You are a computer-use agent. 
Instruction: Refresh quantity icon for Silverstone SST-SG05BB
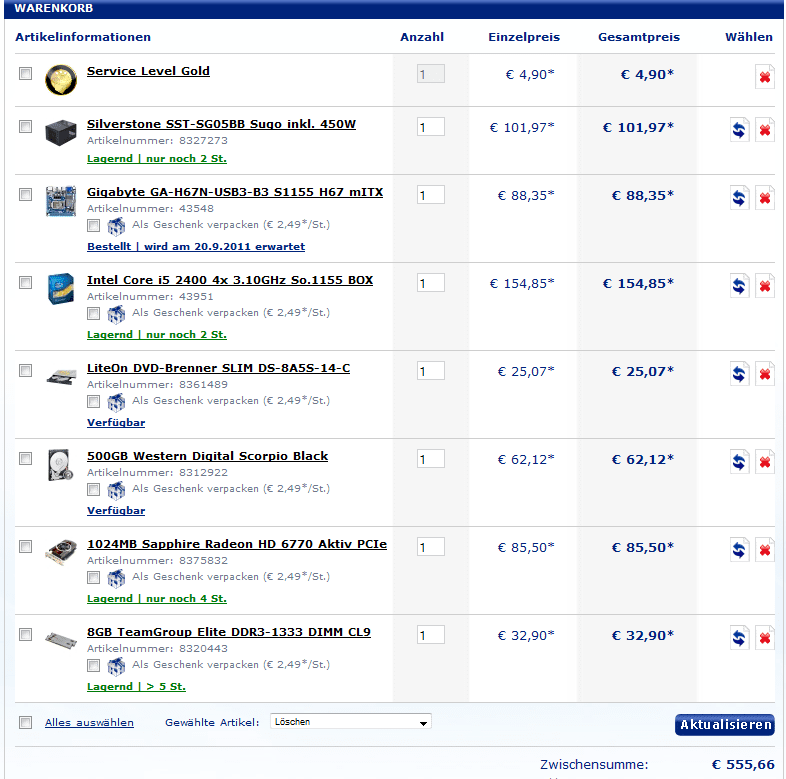tap(739, 130)
